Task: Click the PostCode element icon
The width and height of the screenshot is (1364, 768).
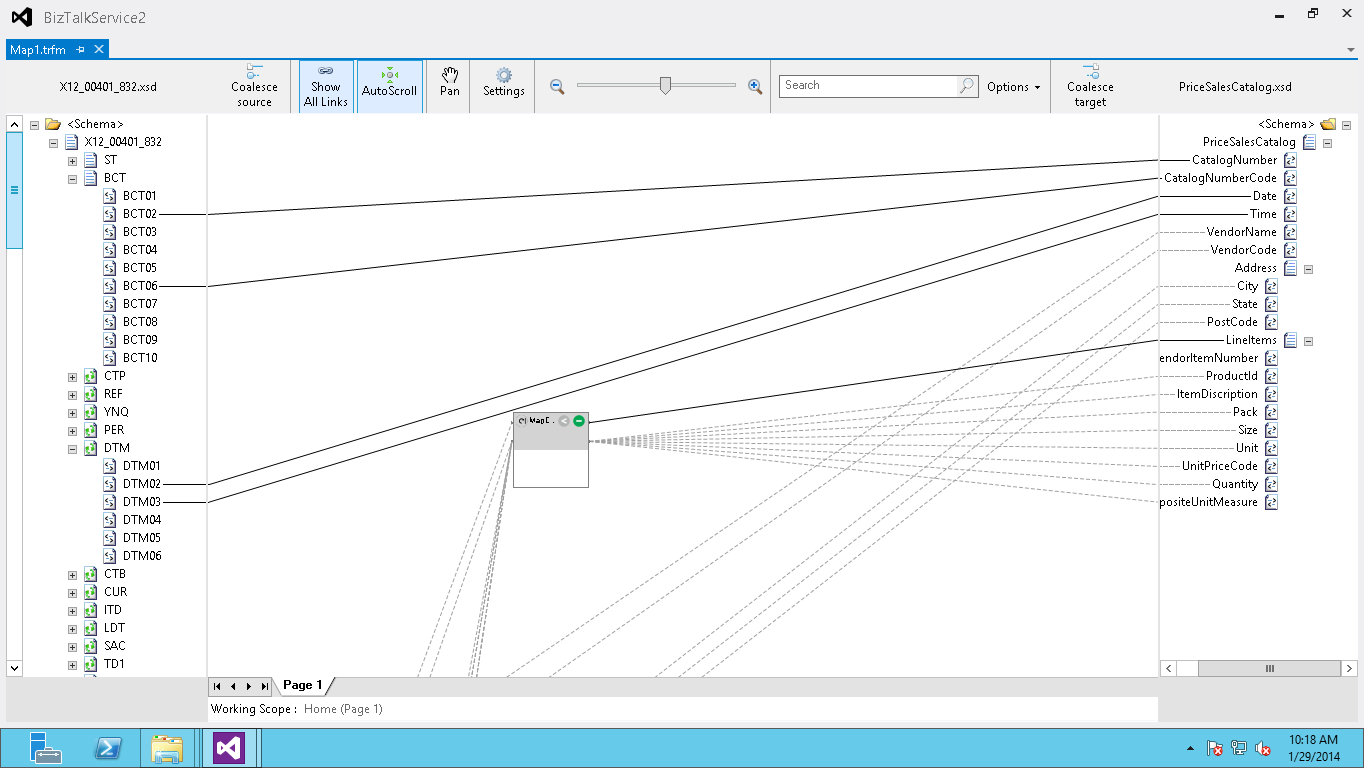Action: (x=1271, y=322)
